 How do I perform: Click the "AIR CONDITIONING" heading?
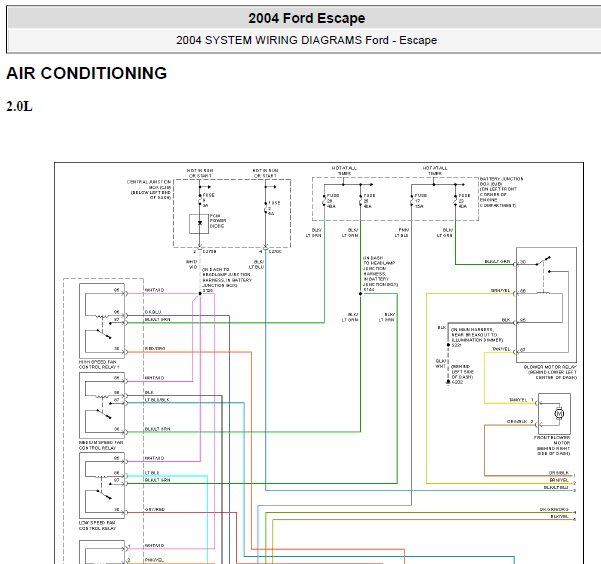(87, 73)
